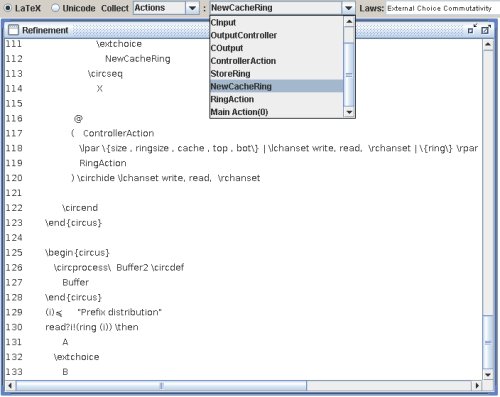The height and width of the screenshot is (397, 500).
Task: Open the Laws field External Choice Commutativity
Action: [x=442, y=8]
